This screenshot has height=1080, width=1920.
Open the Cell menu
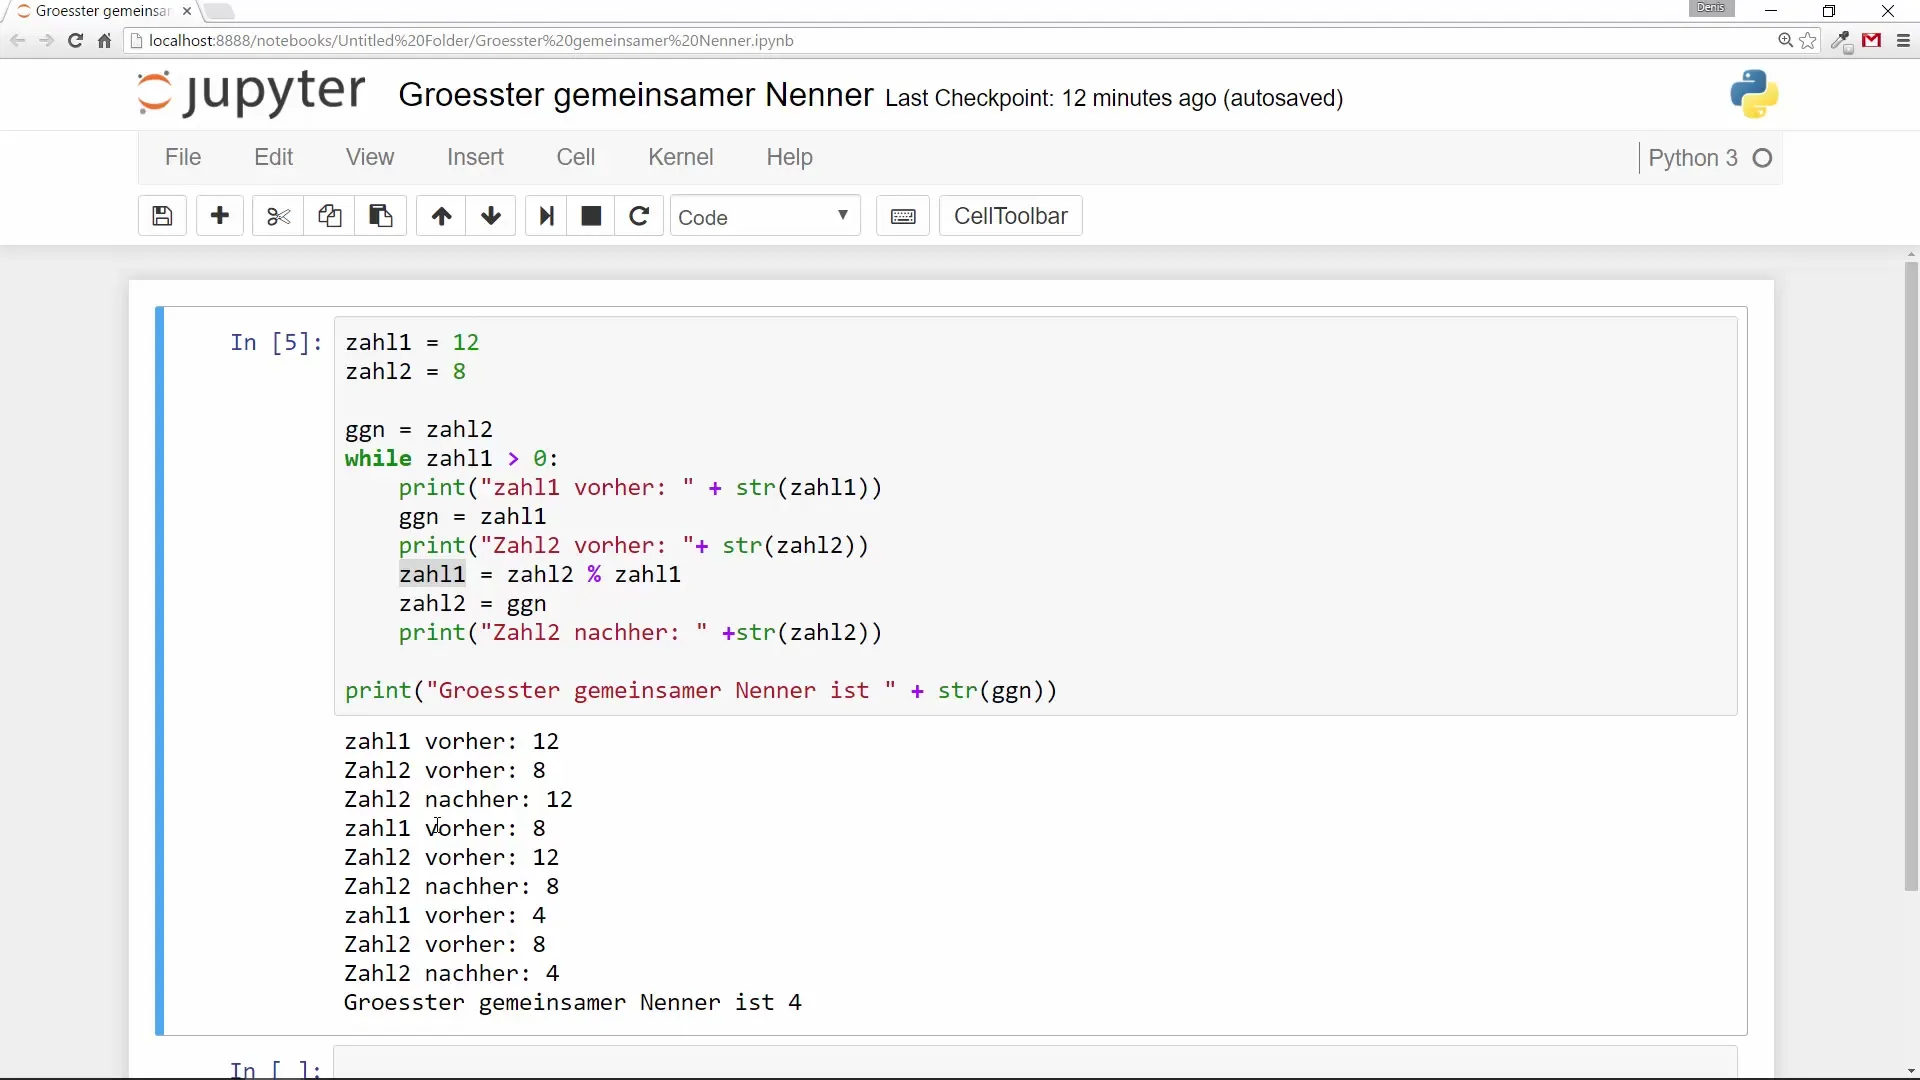[575, 157]
